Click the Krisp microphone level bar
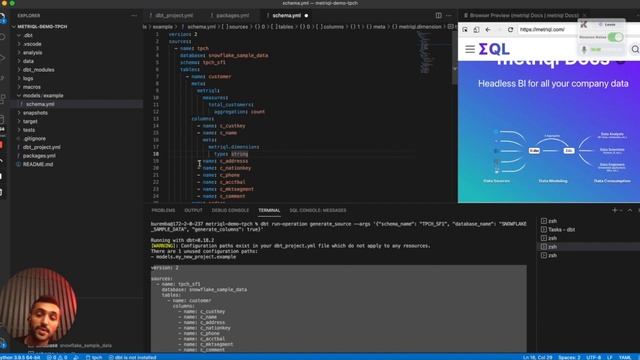Image resolution: width=640 pixels, height=360 pixels. click(x=606, y=49)
